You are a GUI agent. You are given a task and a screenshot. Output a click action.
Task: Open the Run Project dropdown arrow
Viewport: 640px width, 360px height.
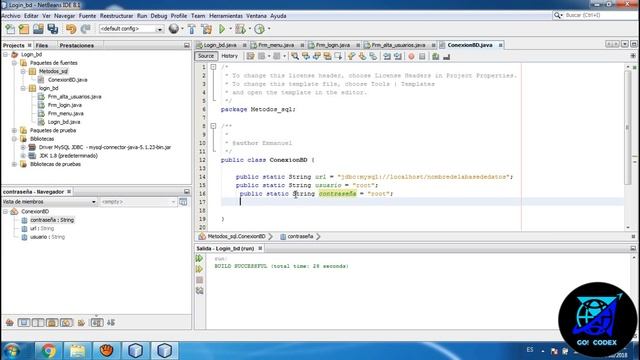click(230, 29)
